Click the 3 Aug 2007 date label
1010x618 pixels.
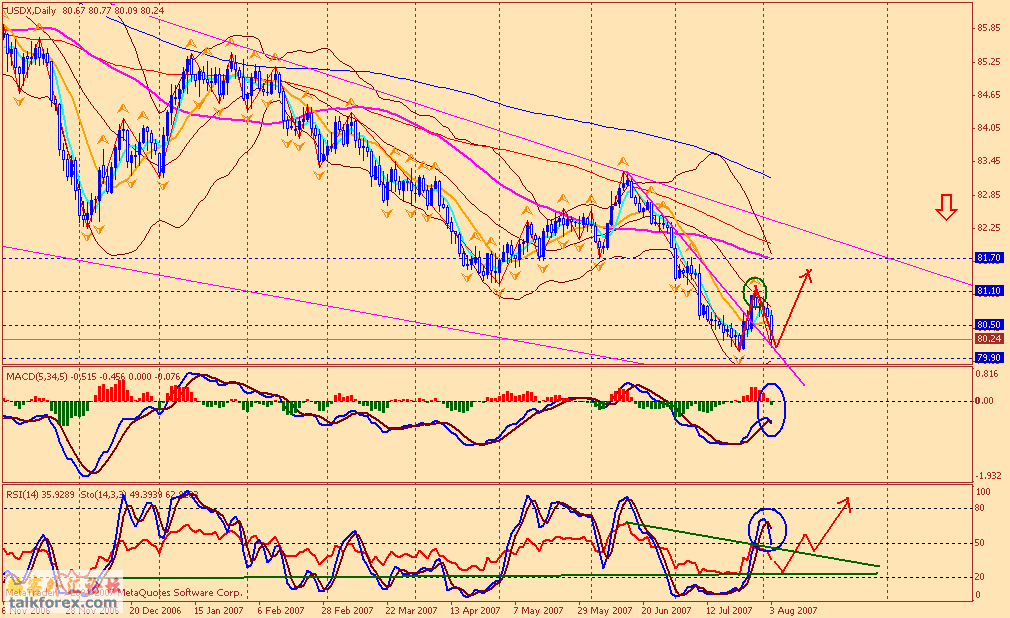tap(793, 610)
